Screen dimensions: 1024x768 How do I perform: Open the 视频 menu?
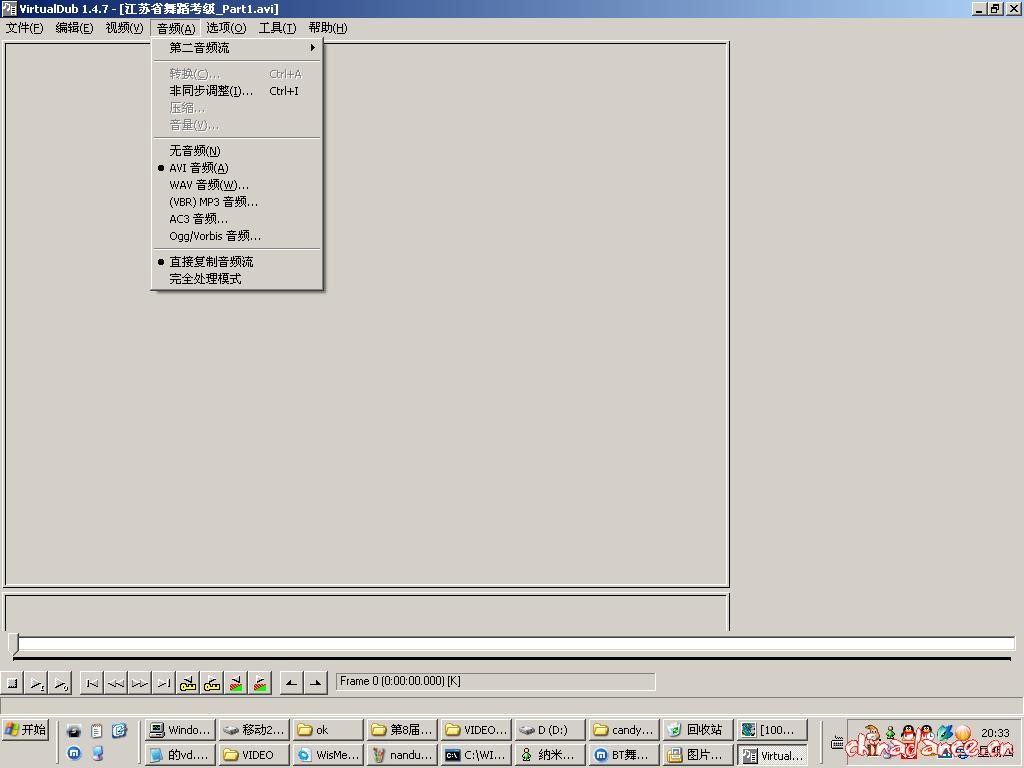pyautogui.click(x=124, y=28)
